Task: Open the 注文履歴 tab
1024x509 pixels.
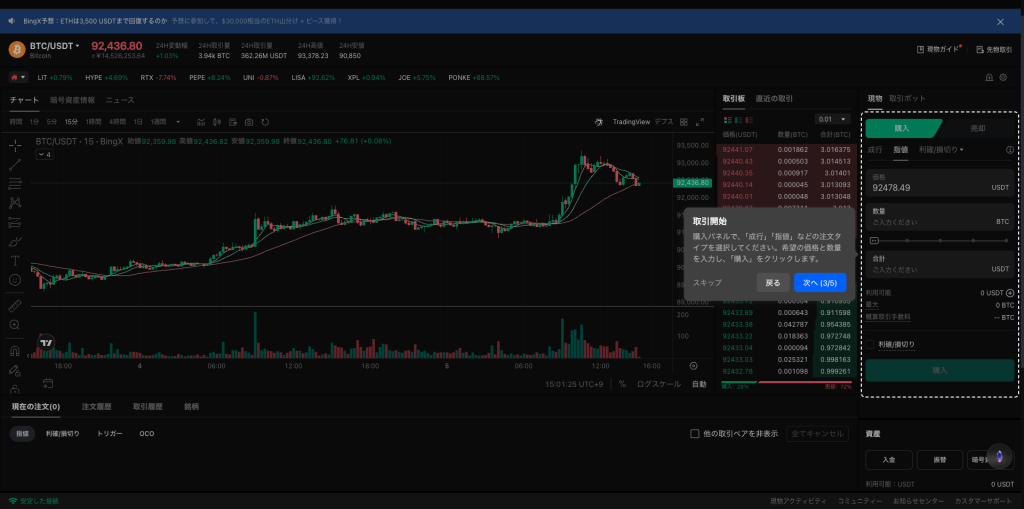Action: (96, 407)
